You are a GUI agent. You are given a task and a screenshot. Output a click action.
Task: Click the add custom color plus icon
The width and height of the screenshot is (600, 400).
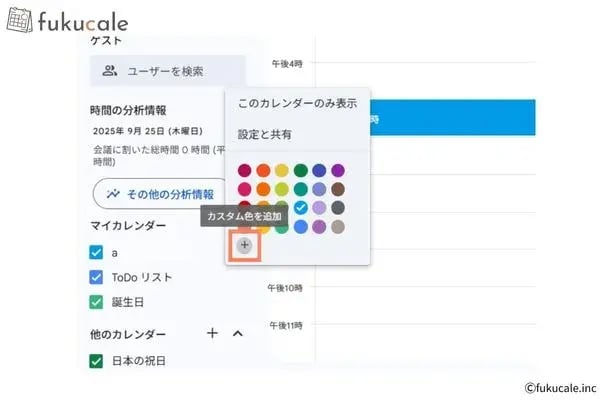pos(245,245)
